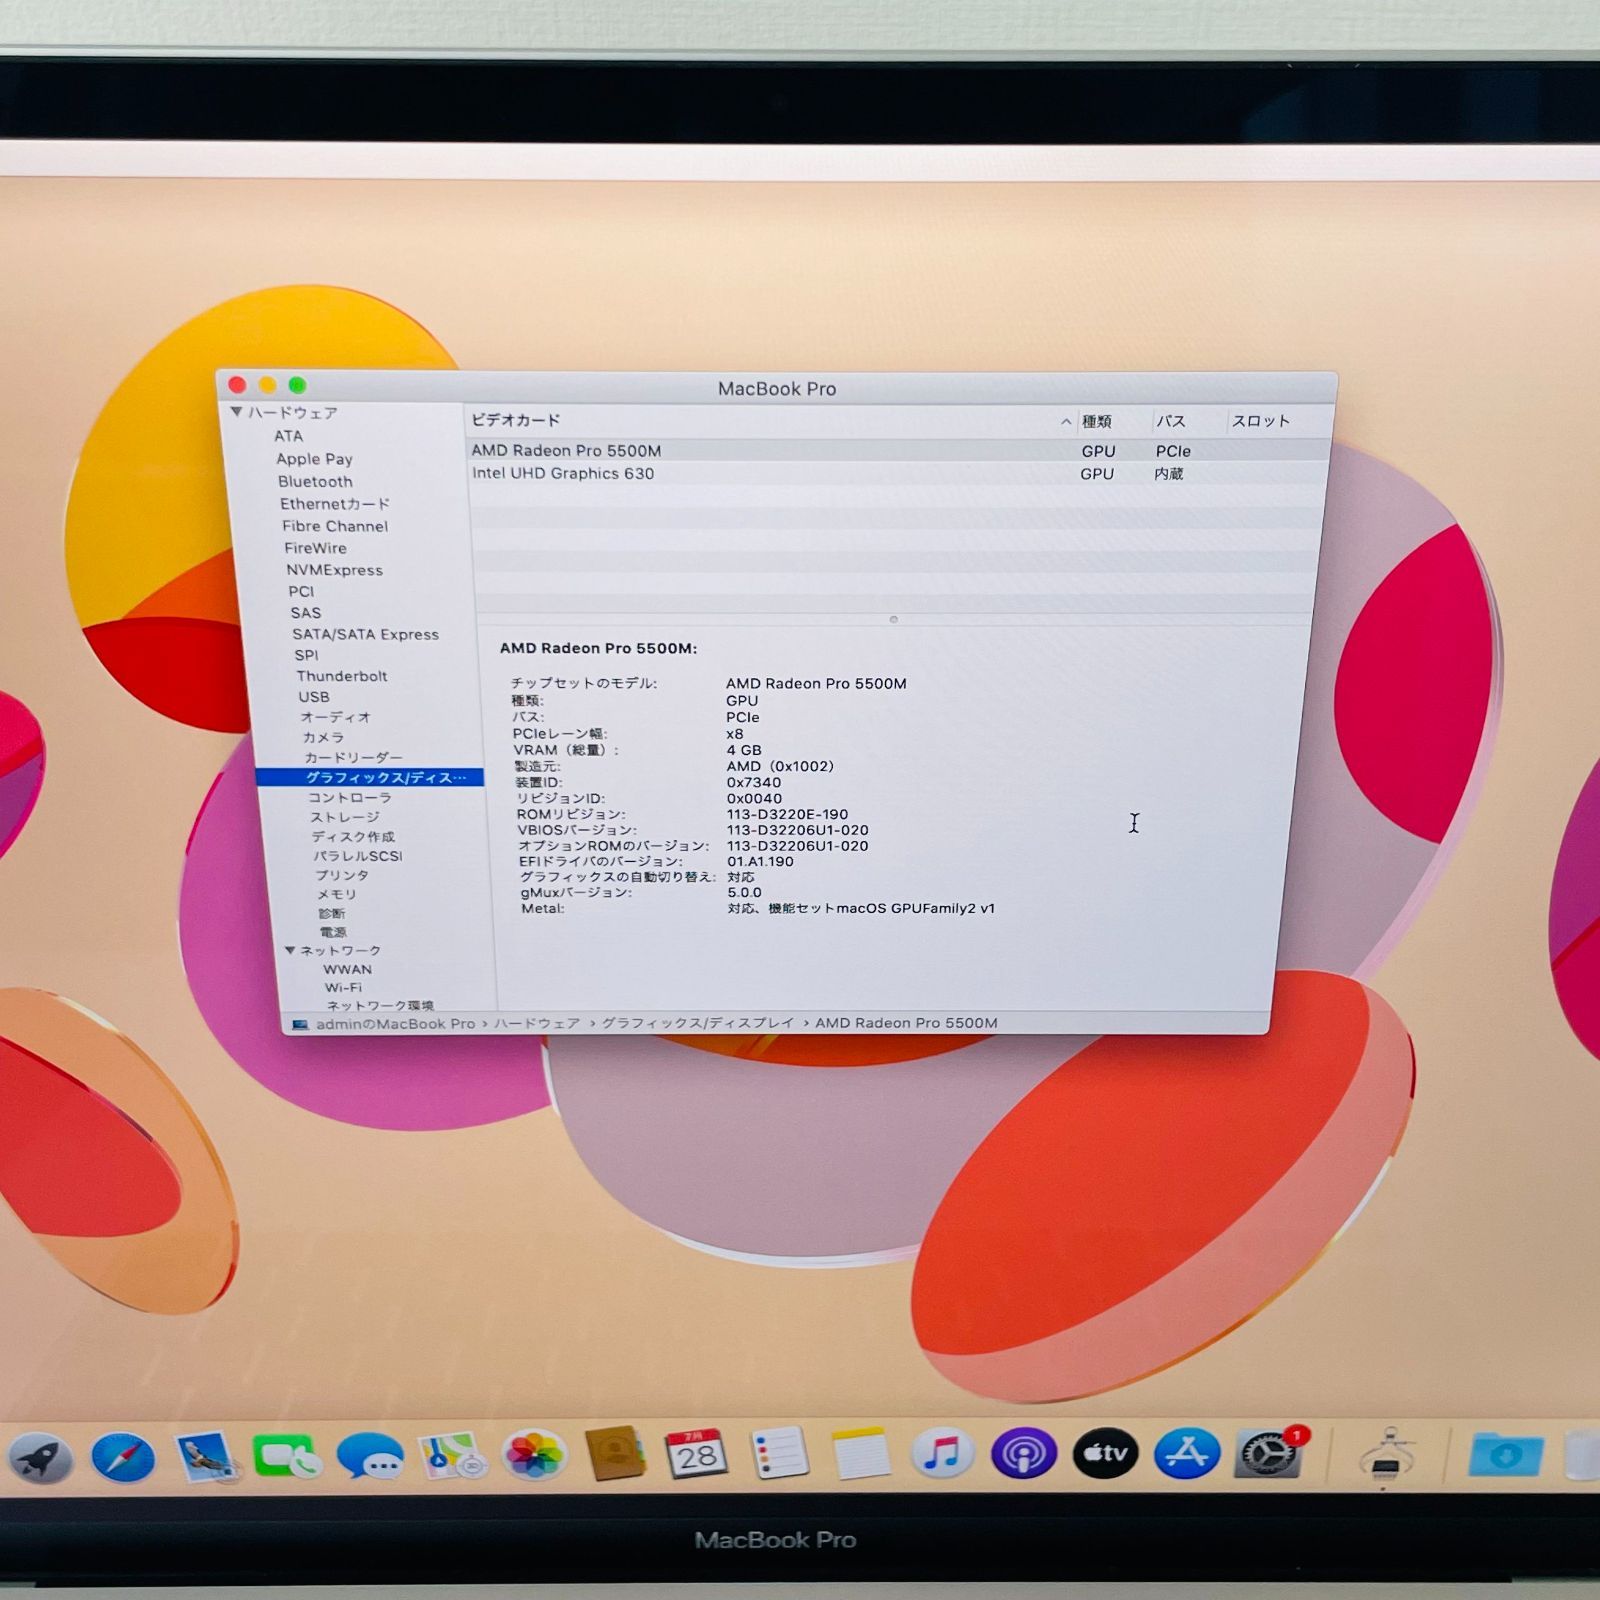The height and width of the screenshot is (1600, 1600).
Task: Select Thunderbolt in the sidebar
Action: (342, 676)
